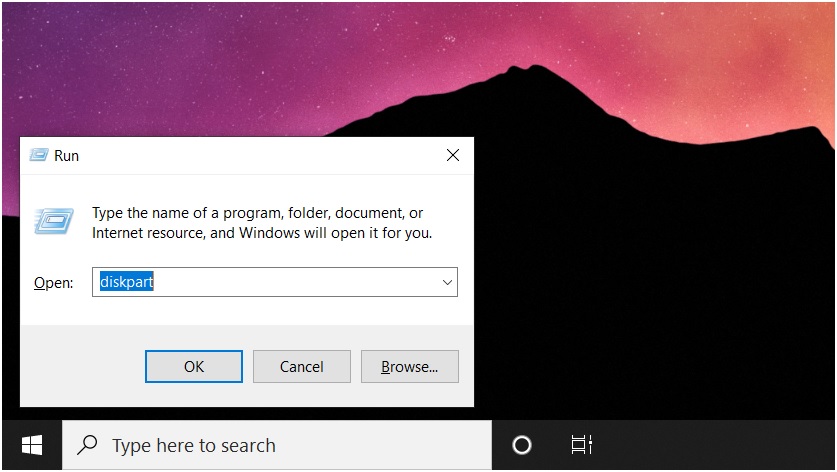This screenshot has width=837, height=472.
Task: Click the Run icon in title bar
Action: click(x=38, y=155)
